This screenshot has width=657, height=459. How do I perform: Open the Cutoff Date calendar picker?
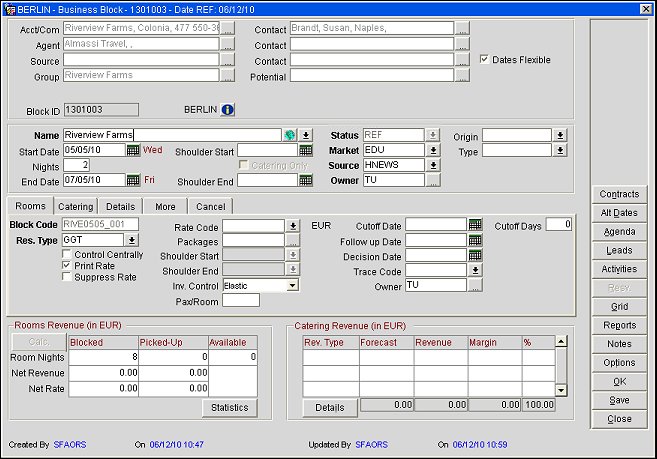click(475, 226)
